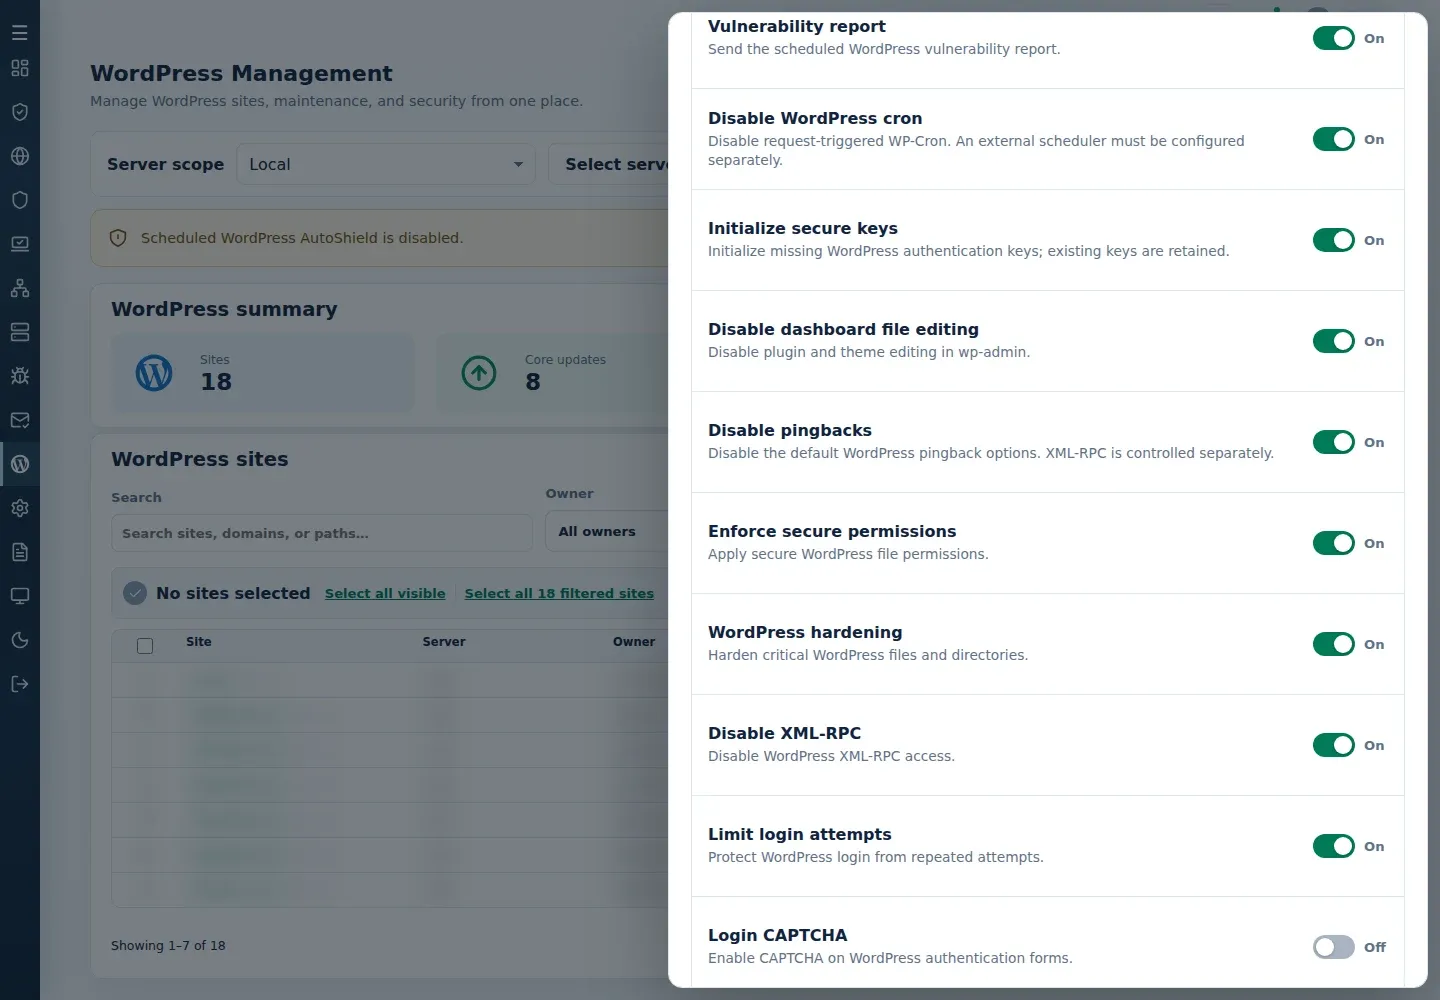Toggle Limit login attempts switch
This screenshot has width=1440, height=1000.
pos(1334,846)
